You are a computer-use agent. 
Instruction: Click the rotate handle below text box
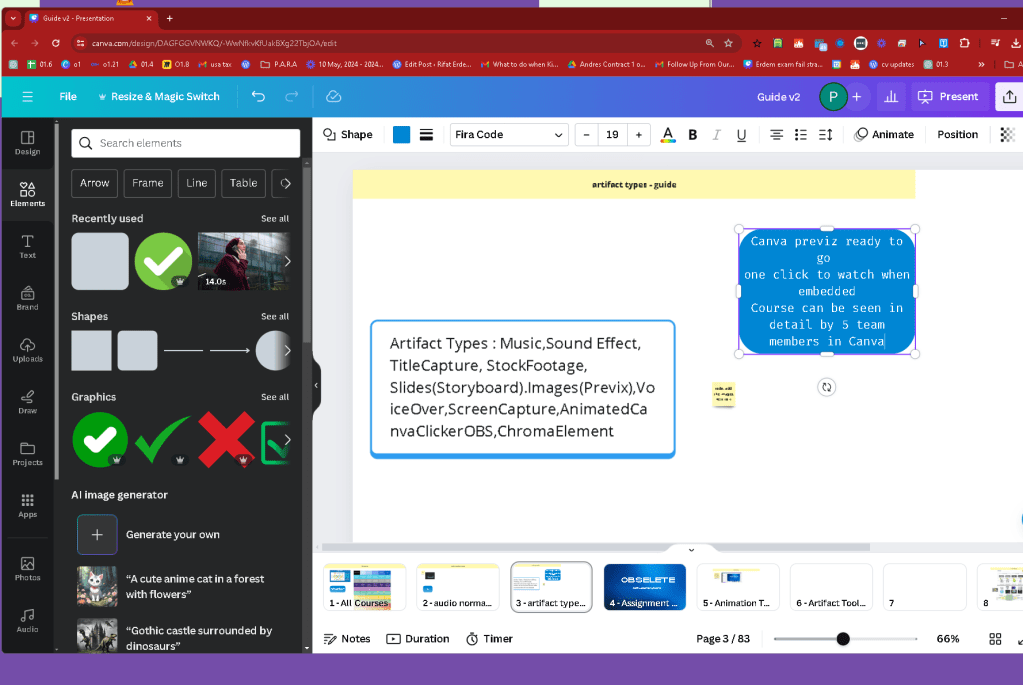(x=827, y=387)
